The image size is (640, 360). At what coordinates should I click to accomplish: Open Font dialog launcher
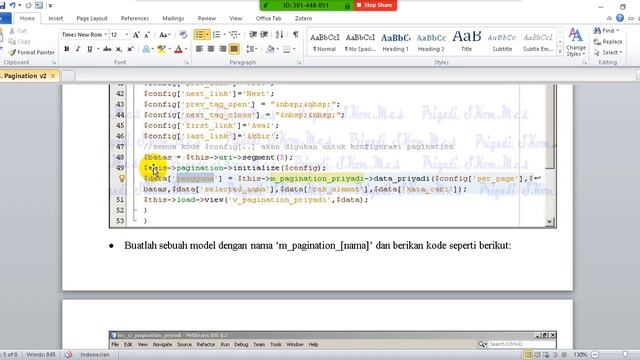pos(187,62)
